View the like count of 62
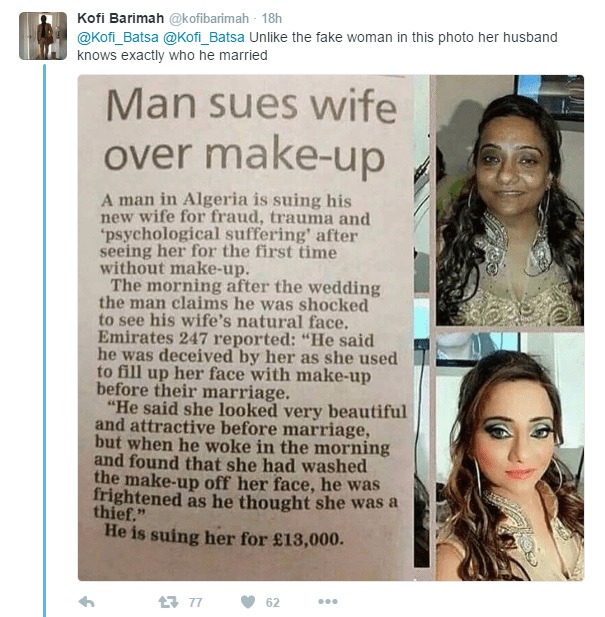605x617 pixels. 273,602
